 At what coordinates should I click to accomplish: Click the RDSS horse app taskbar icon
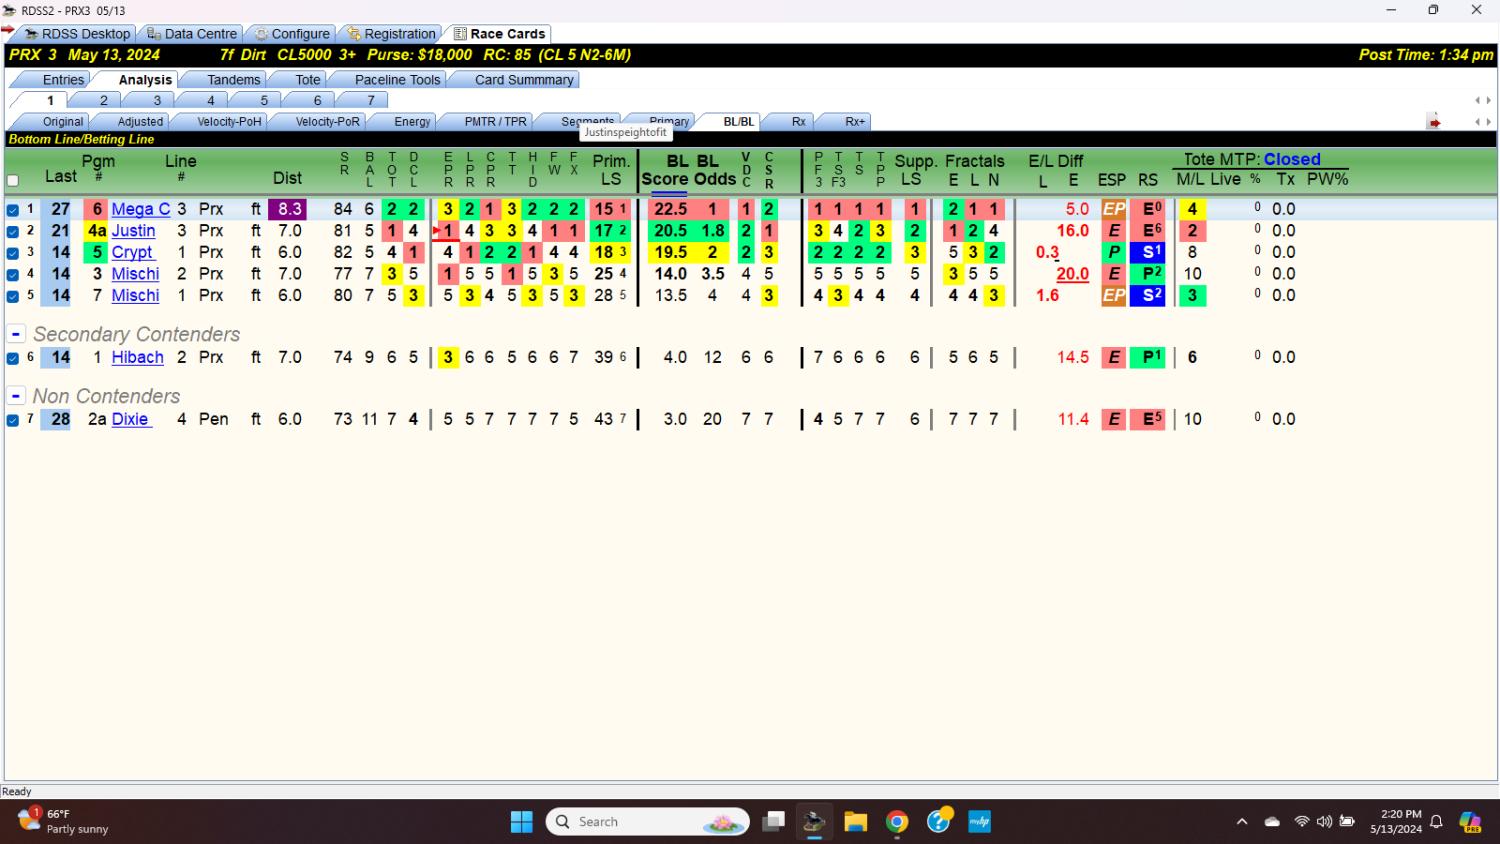[814, 822]
